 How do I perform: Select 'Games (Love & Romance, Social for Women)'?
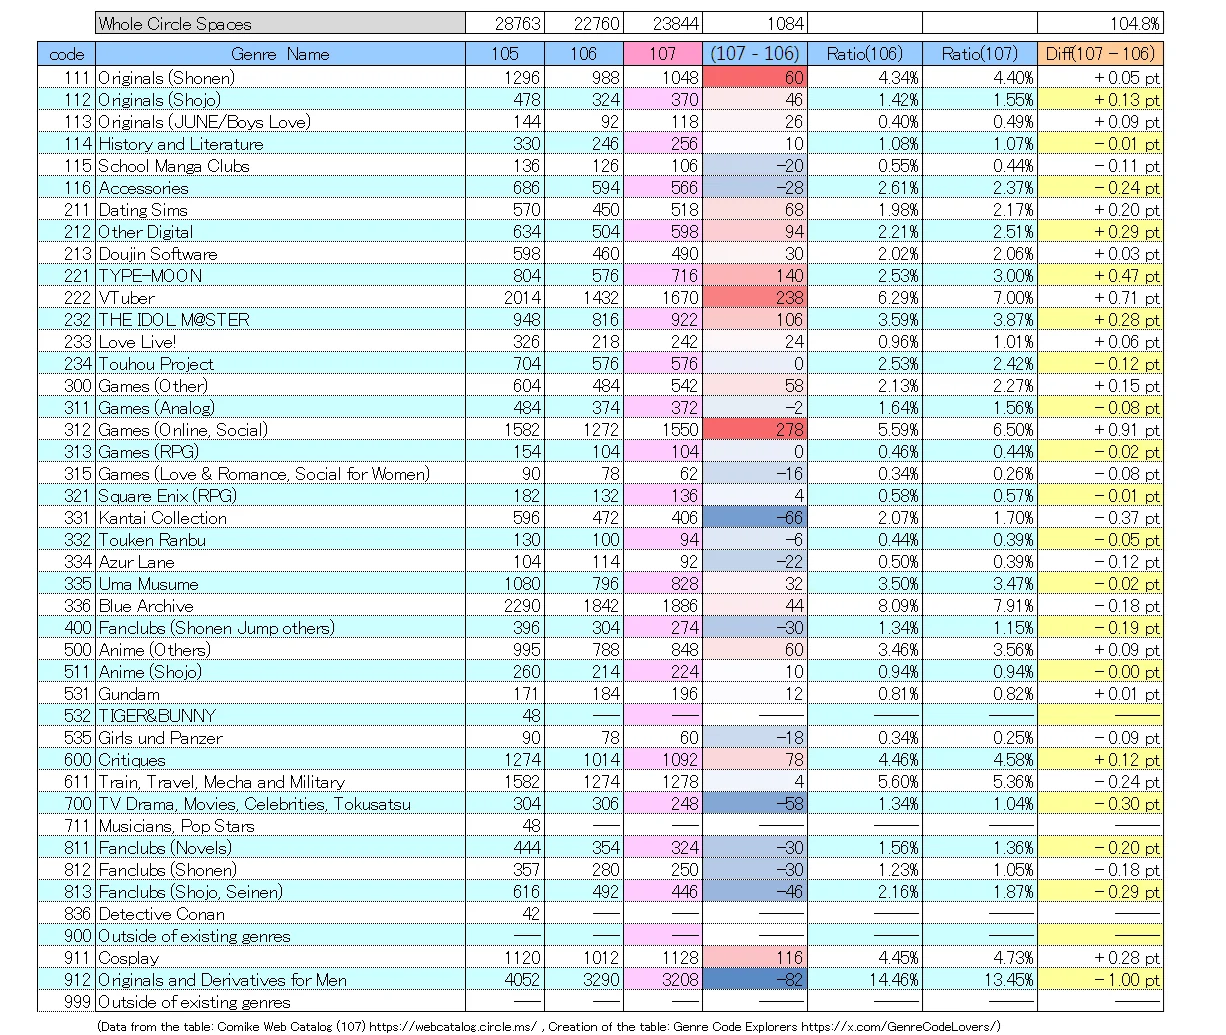[x=280, y=474]
